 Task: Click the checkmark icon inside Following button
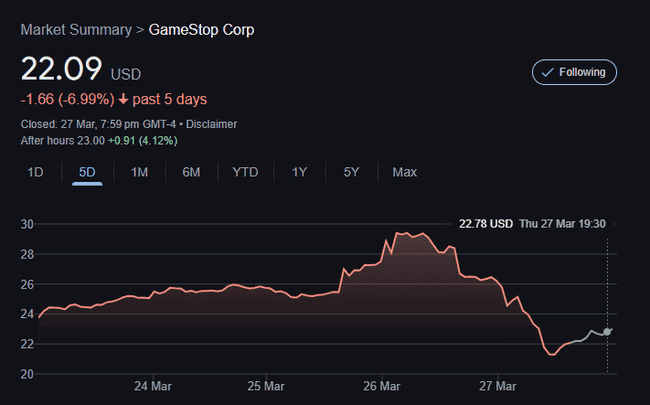click(547, 73)
